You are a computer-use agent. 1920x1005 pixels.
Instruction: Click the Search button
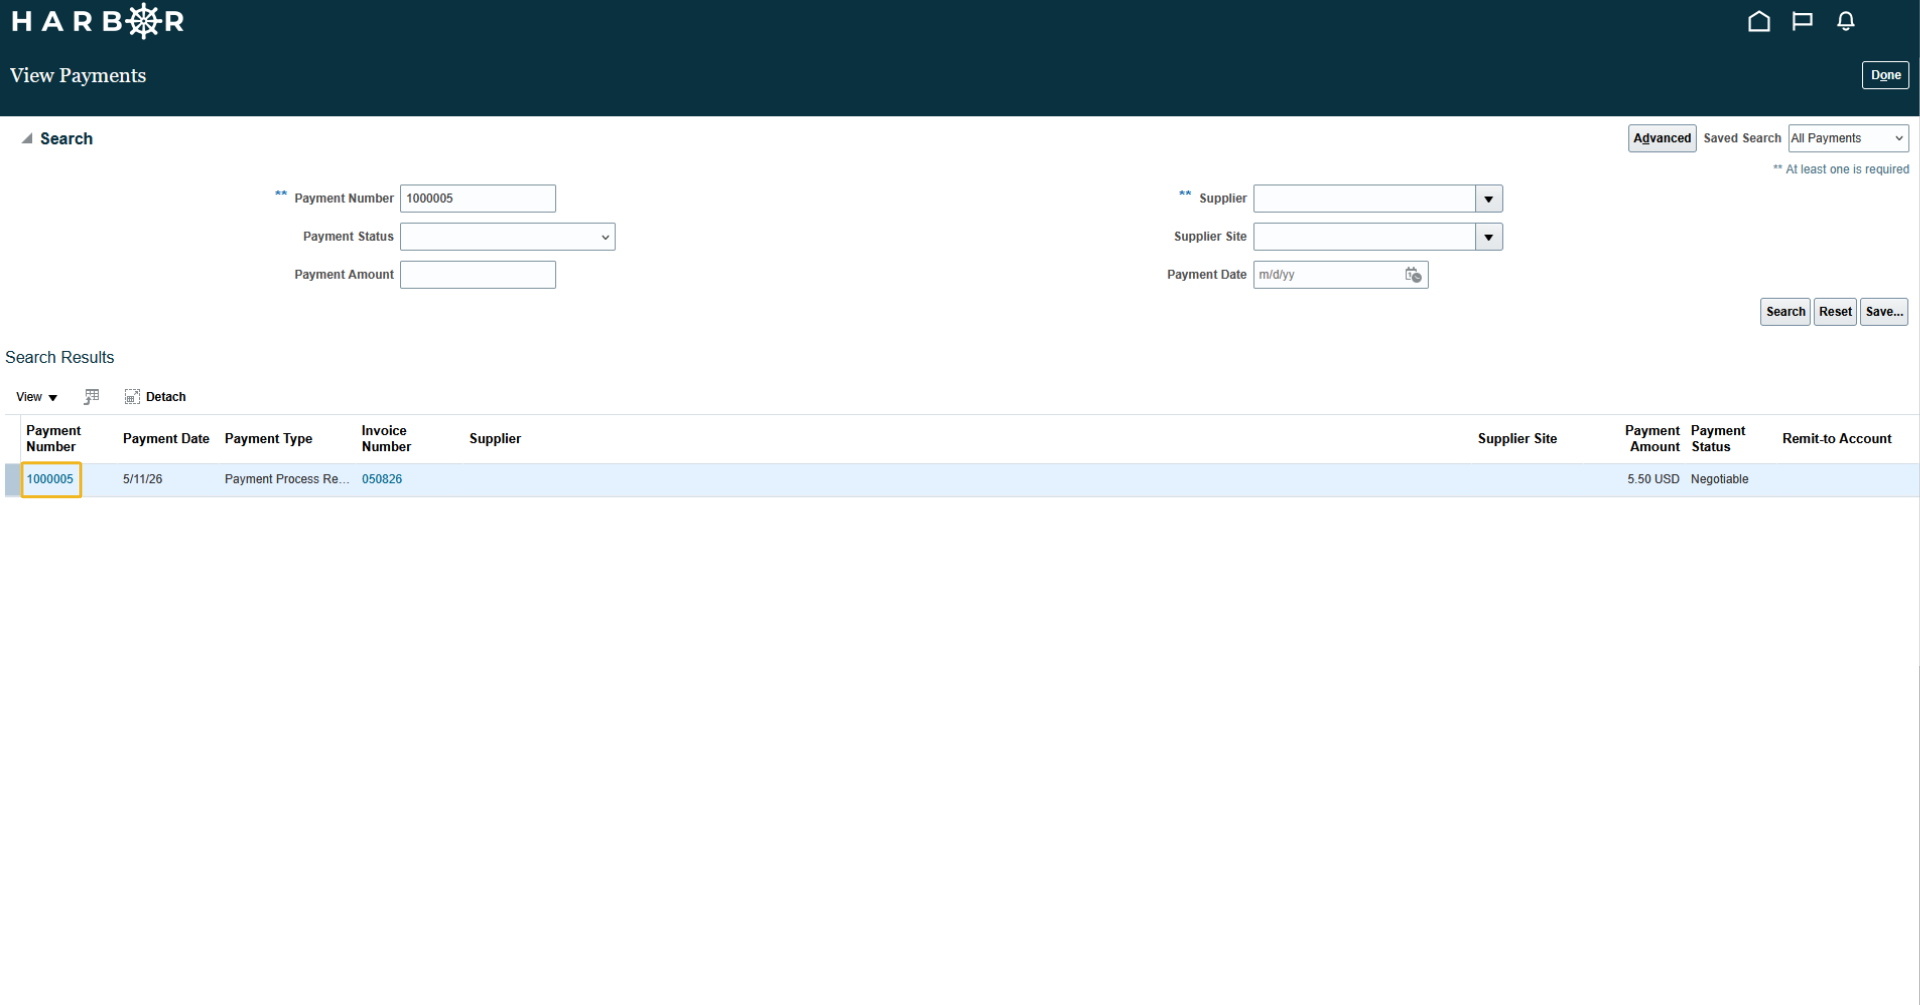[1785, 312]
